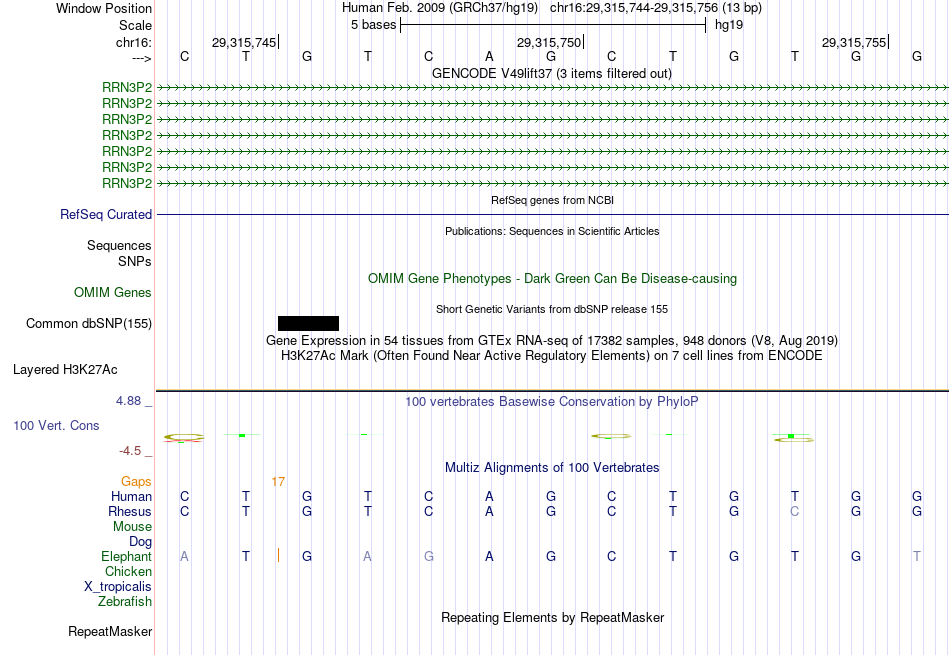The image size is (950, 655).
Task: Open the Layered H3K27Ac track label
Action: pyautogui.click(x=65, y=370)
